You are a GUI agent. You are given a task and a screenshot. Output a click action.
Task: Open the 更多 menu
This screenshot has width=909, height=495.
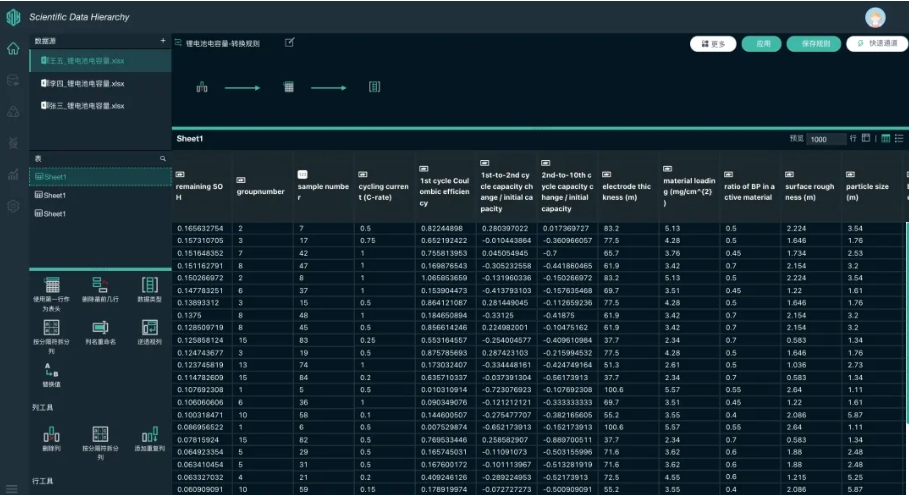coord(713,44)
